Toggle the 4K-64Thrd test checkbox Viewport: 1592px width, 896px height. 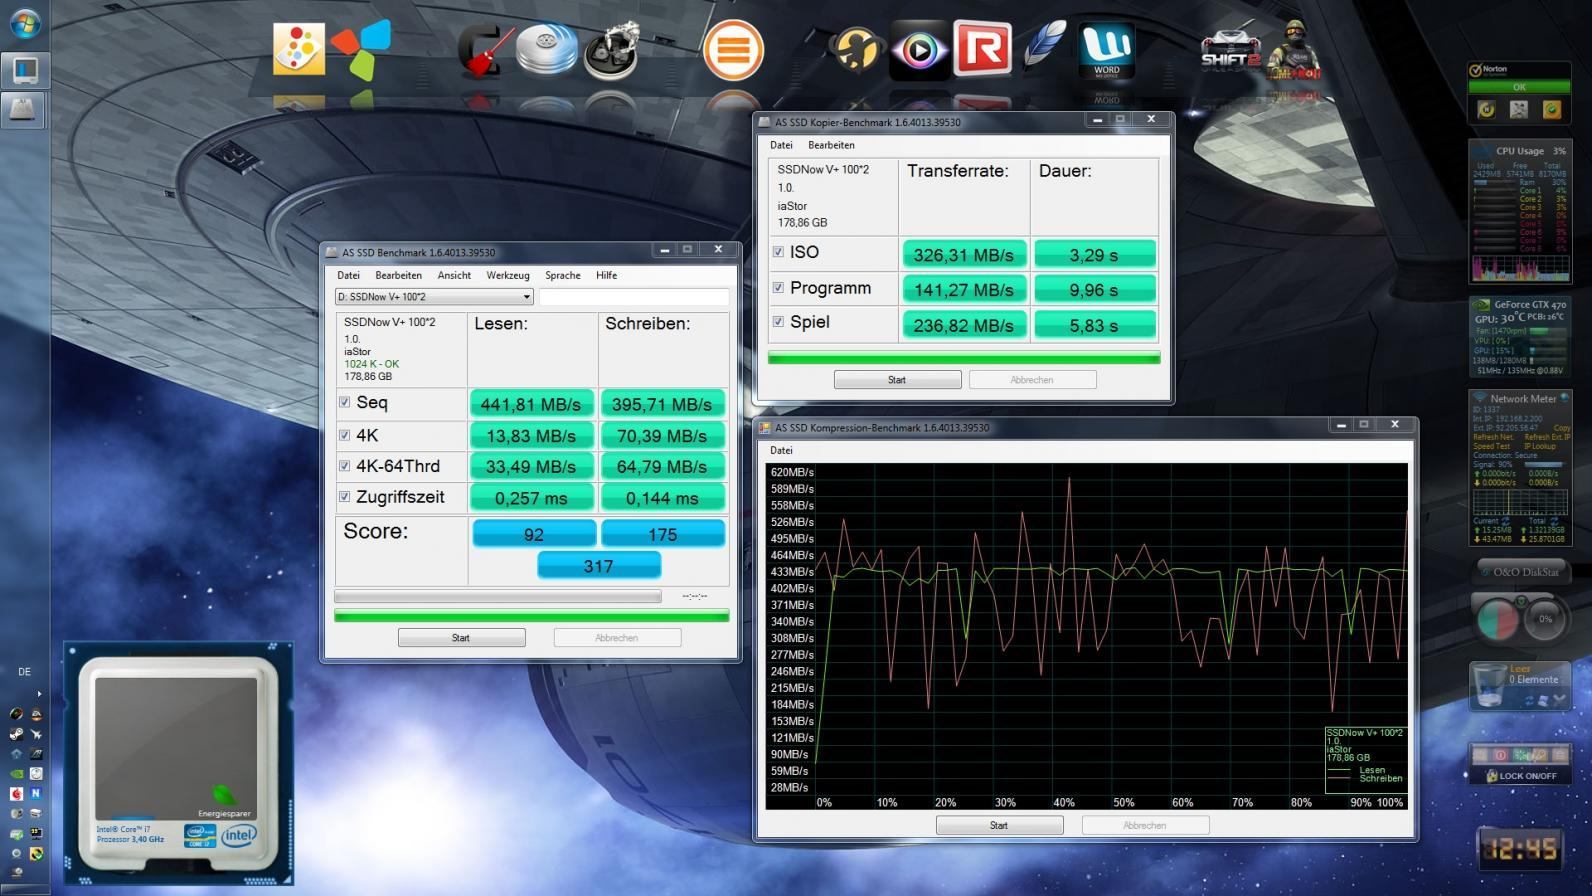(345, 466)
